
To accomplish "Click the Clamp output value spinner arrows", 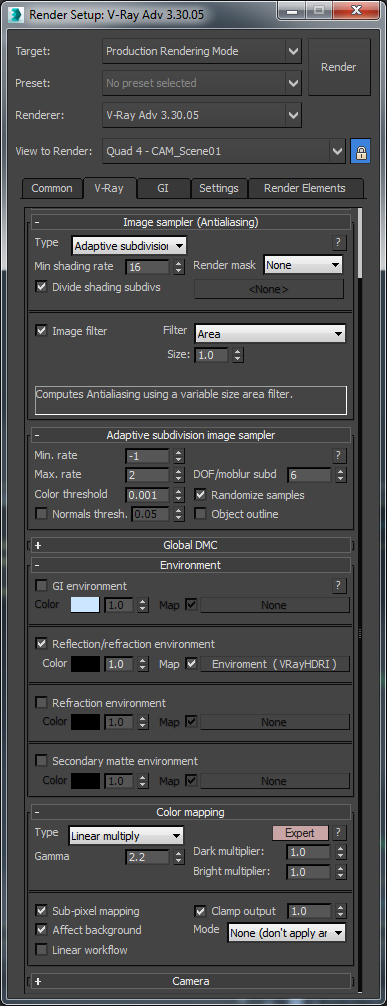I will coord(341,911).
